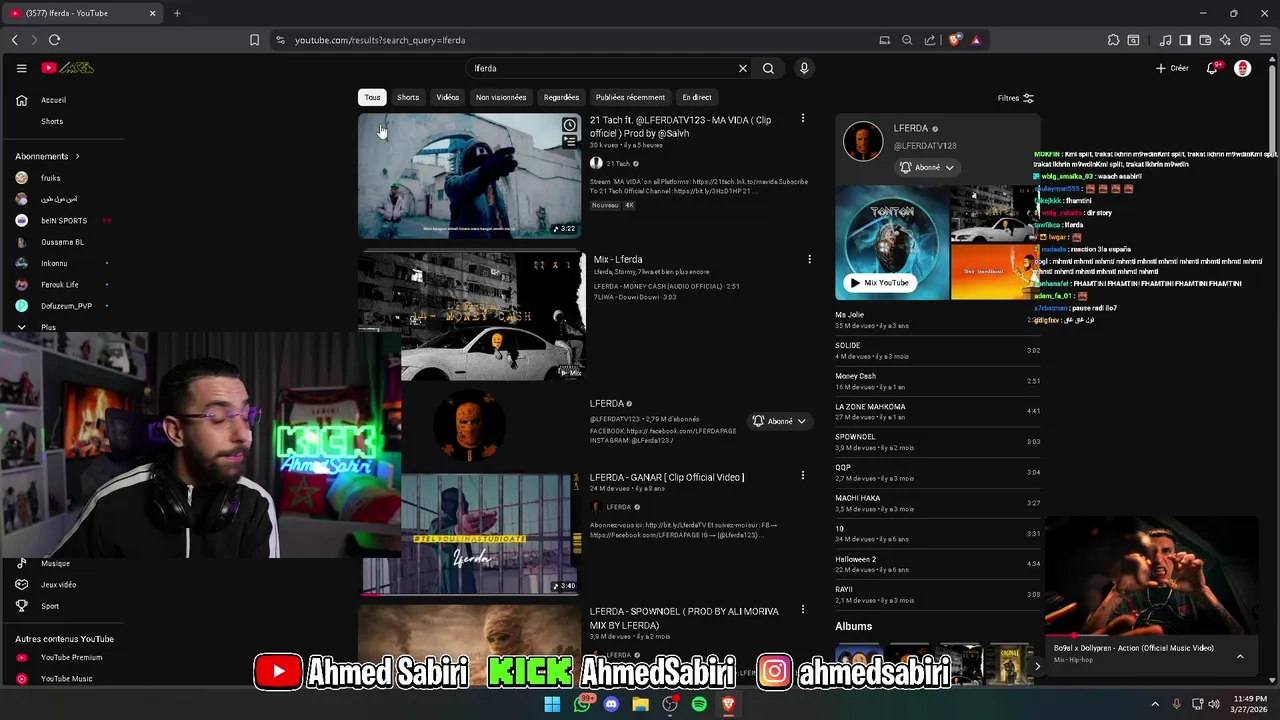Reload the page

pyautogui.click(x=54, y=40)
